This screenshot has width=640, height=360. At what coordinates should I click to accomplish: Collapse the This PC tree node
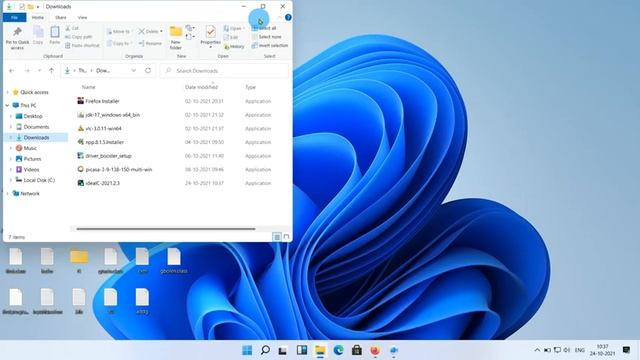[7, 105]
